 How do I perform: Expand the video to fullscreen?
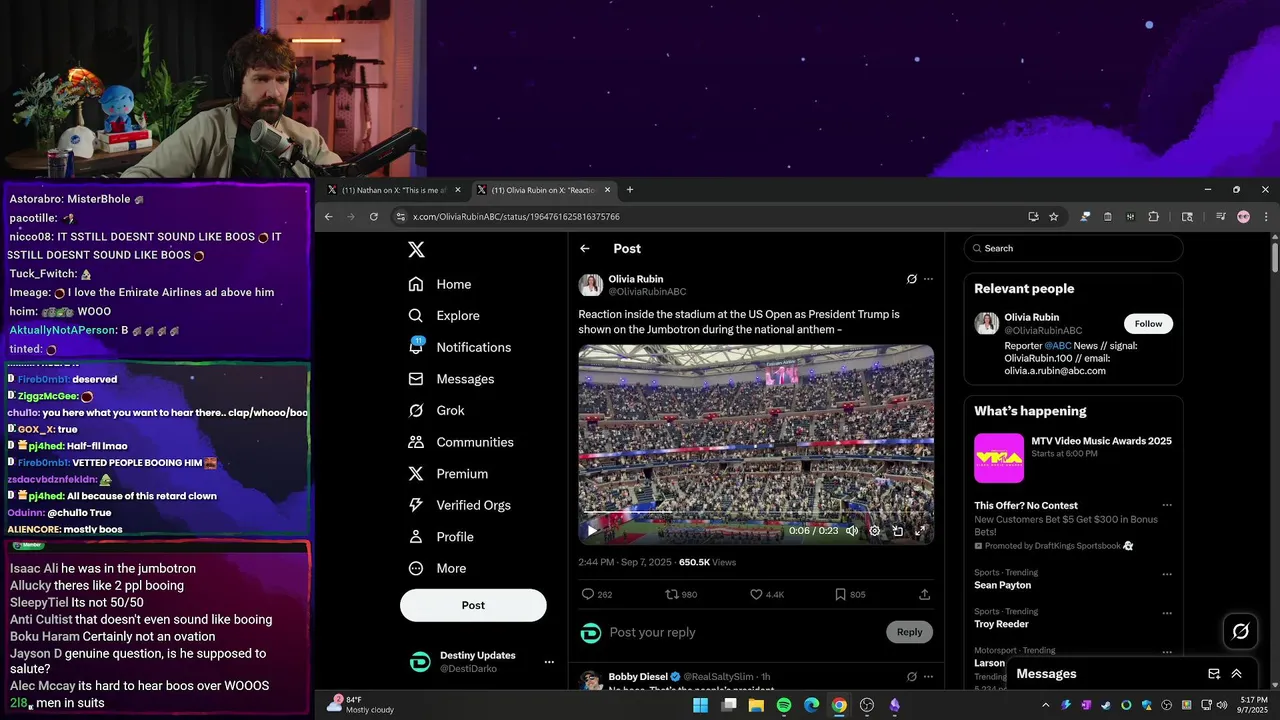920,531
